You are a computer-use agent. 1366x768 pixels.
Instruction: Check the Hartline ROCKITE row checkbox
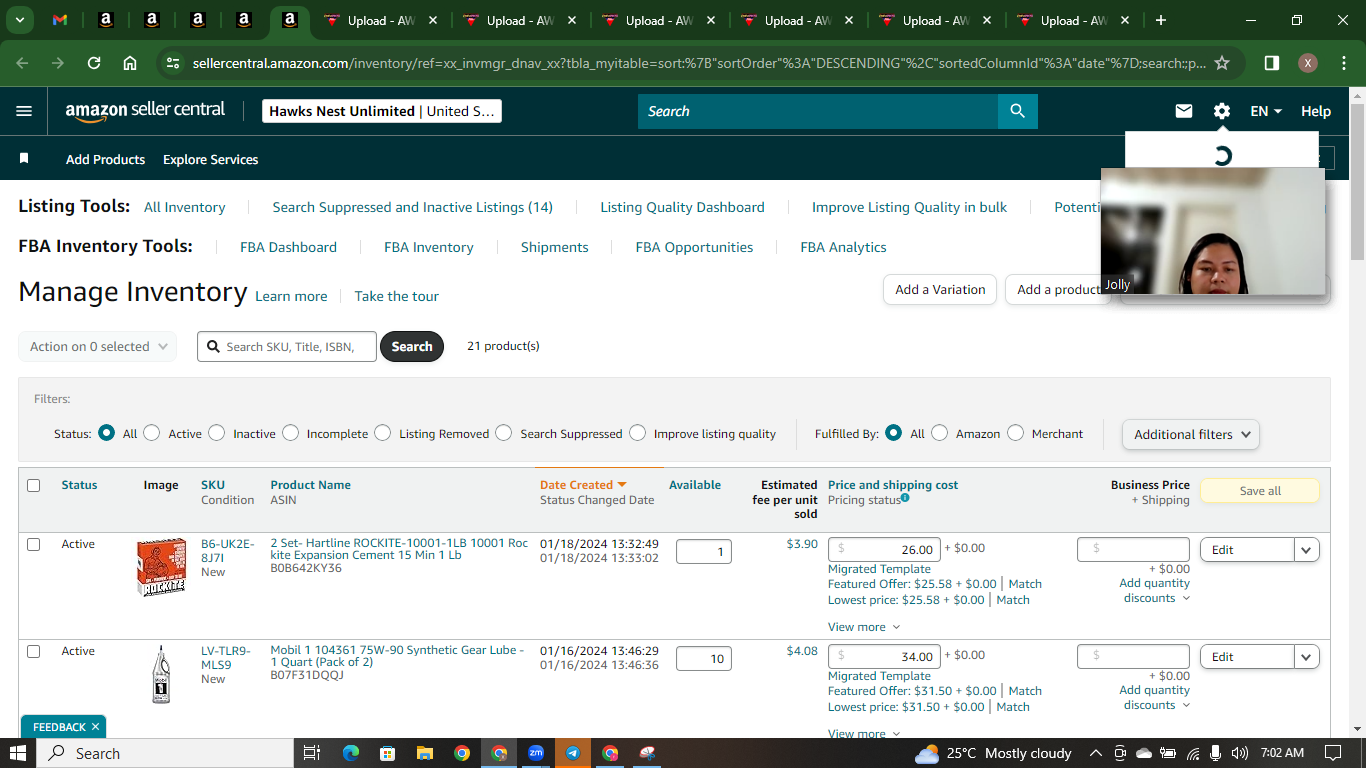33,544
